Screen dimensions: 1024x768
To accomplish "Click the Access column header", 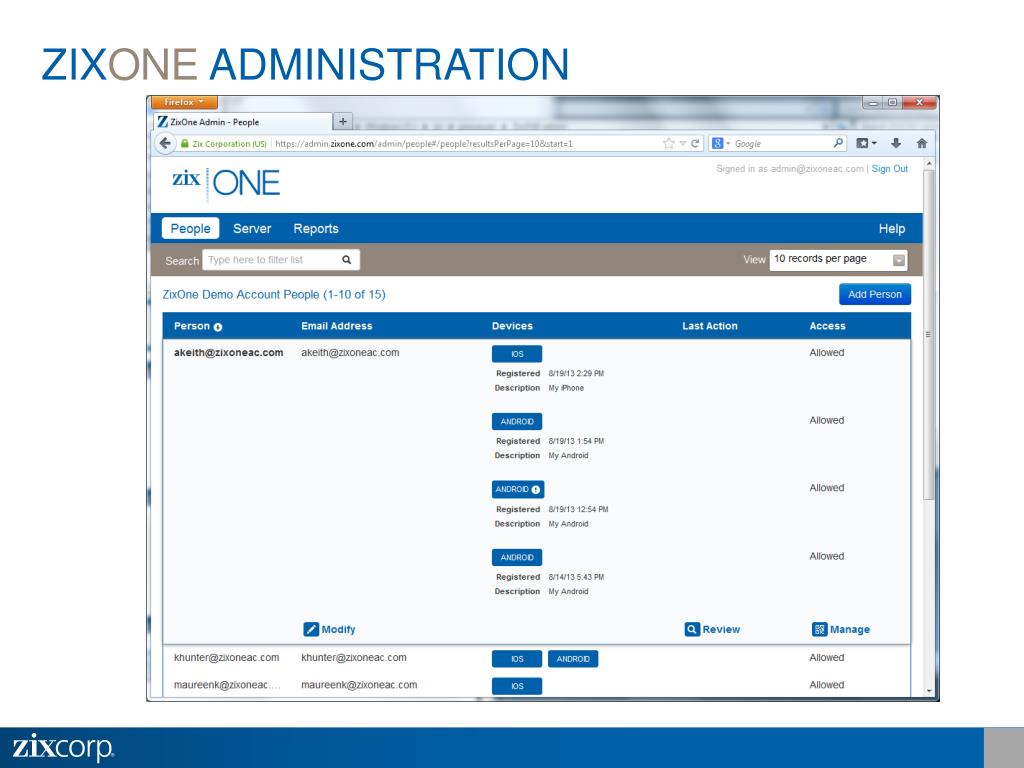I will (x=827, y=326).
